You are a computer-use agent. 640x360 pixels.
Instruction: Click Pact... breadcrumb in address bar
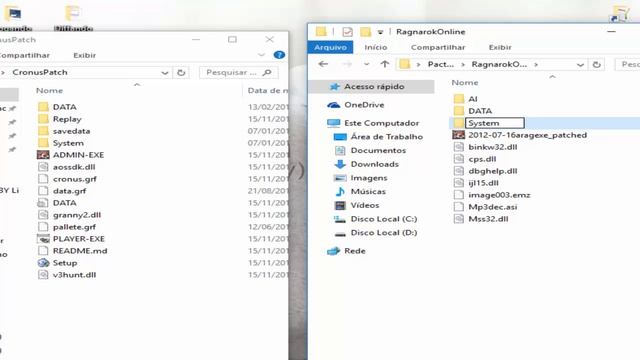[440, 64]
